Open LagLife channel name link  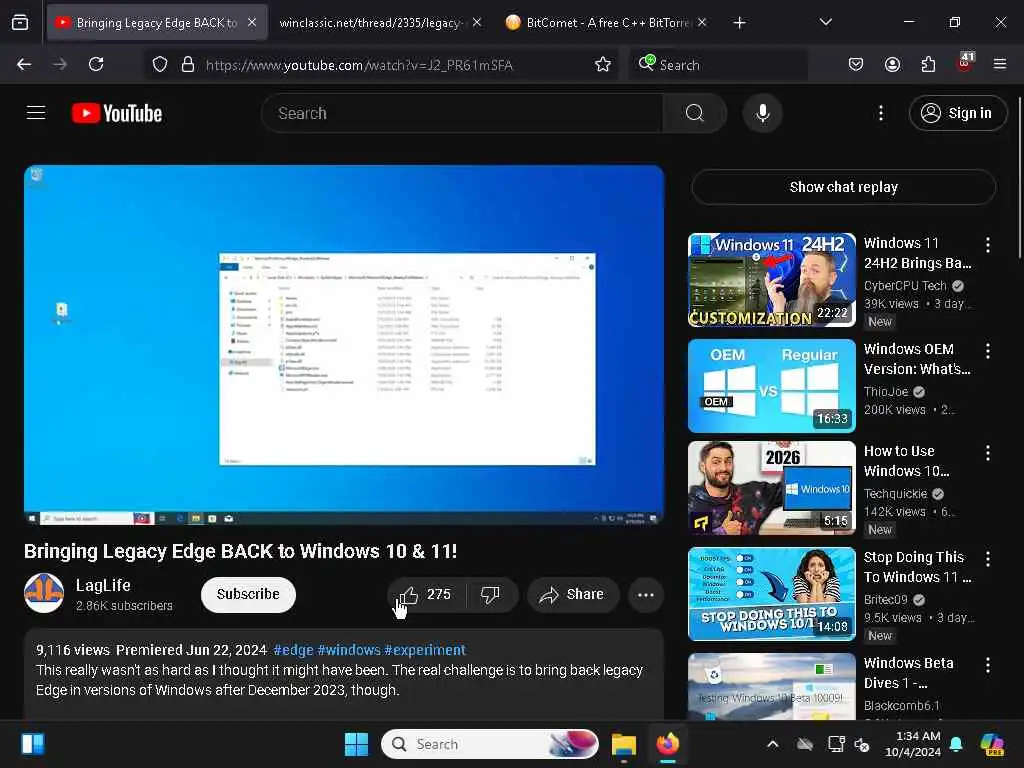pos(103,585)
